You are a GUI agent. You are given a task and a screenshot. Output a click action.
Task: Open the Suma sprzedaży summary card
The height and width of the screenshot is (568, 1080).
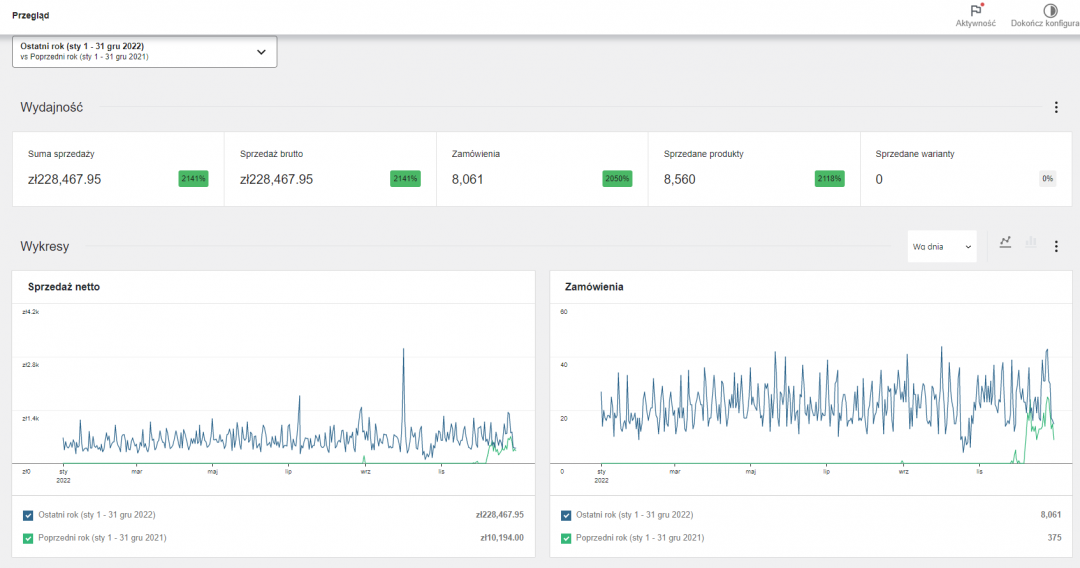point(117,169)
